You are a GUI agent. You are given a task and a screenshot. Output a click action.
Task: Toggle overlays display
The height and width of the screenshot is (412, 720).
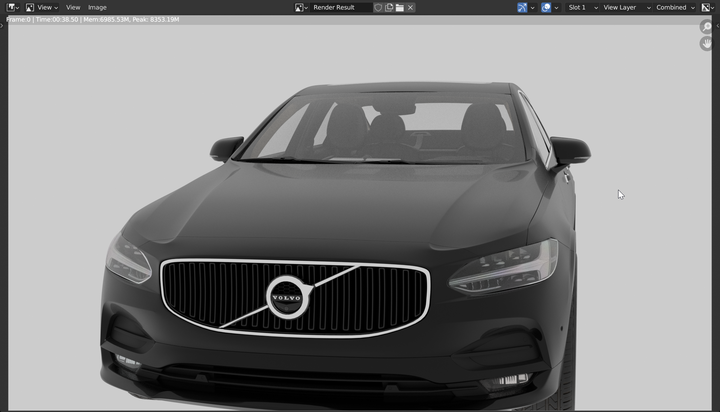[x=546, y=7]
